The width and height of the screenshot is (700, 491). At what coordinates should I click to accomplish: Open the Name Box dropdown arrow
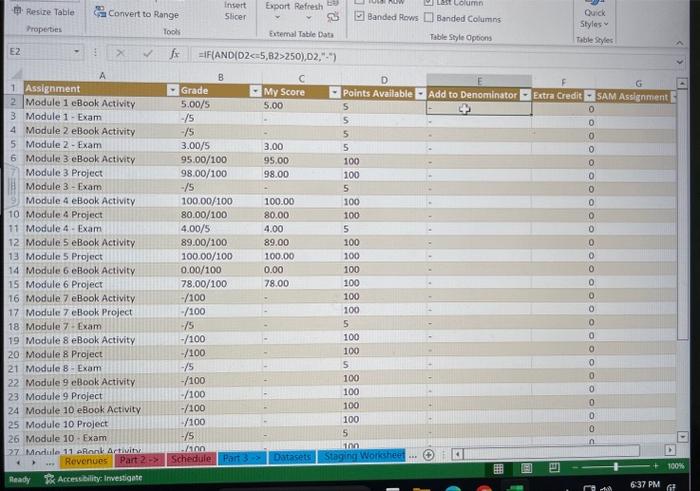77,52
